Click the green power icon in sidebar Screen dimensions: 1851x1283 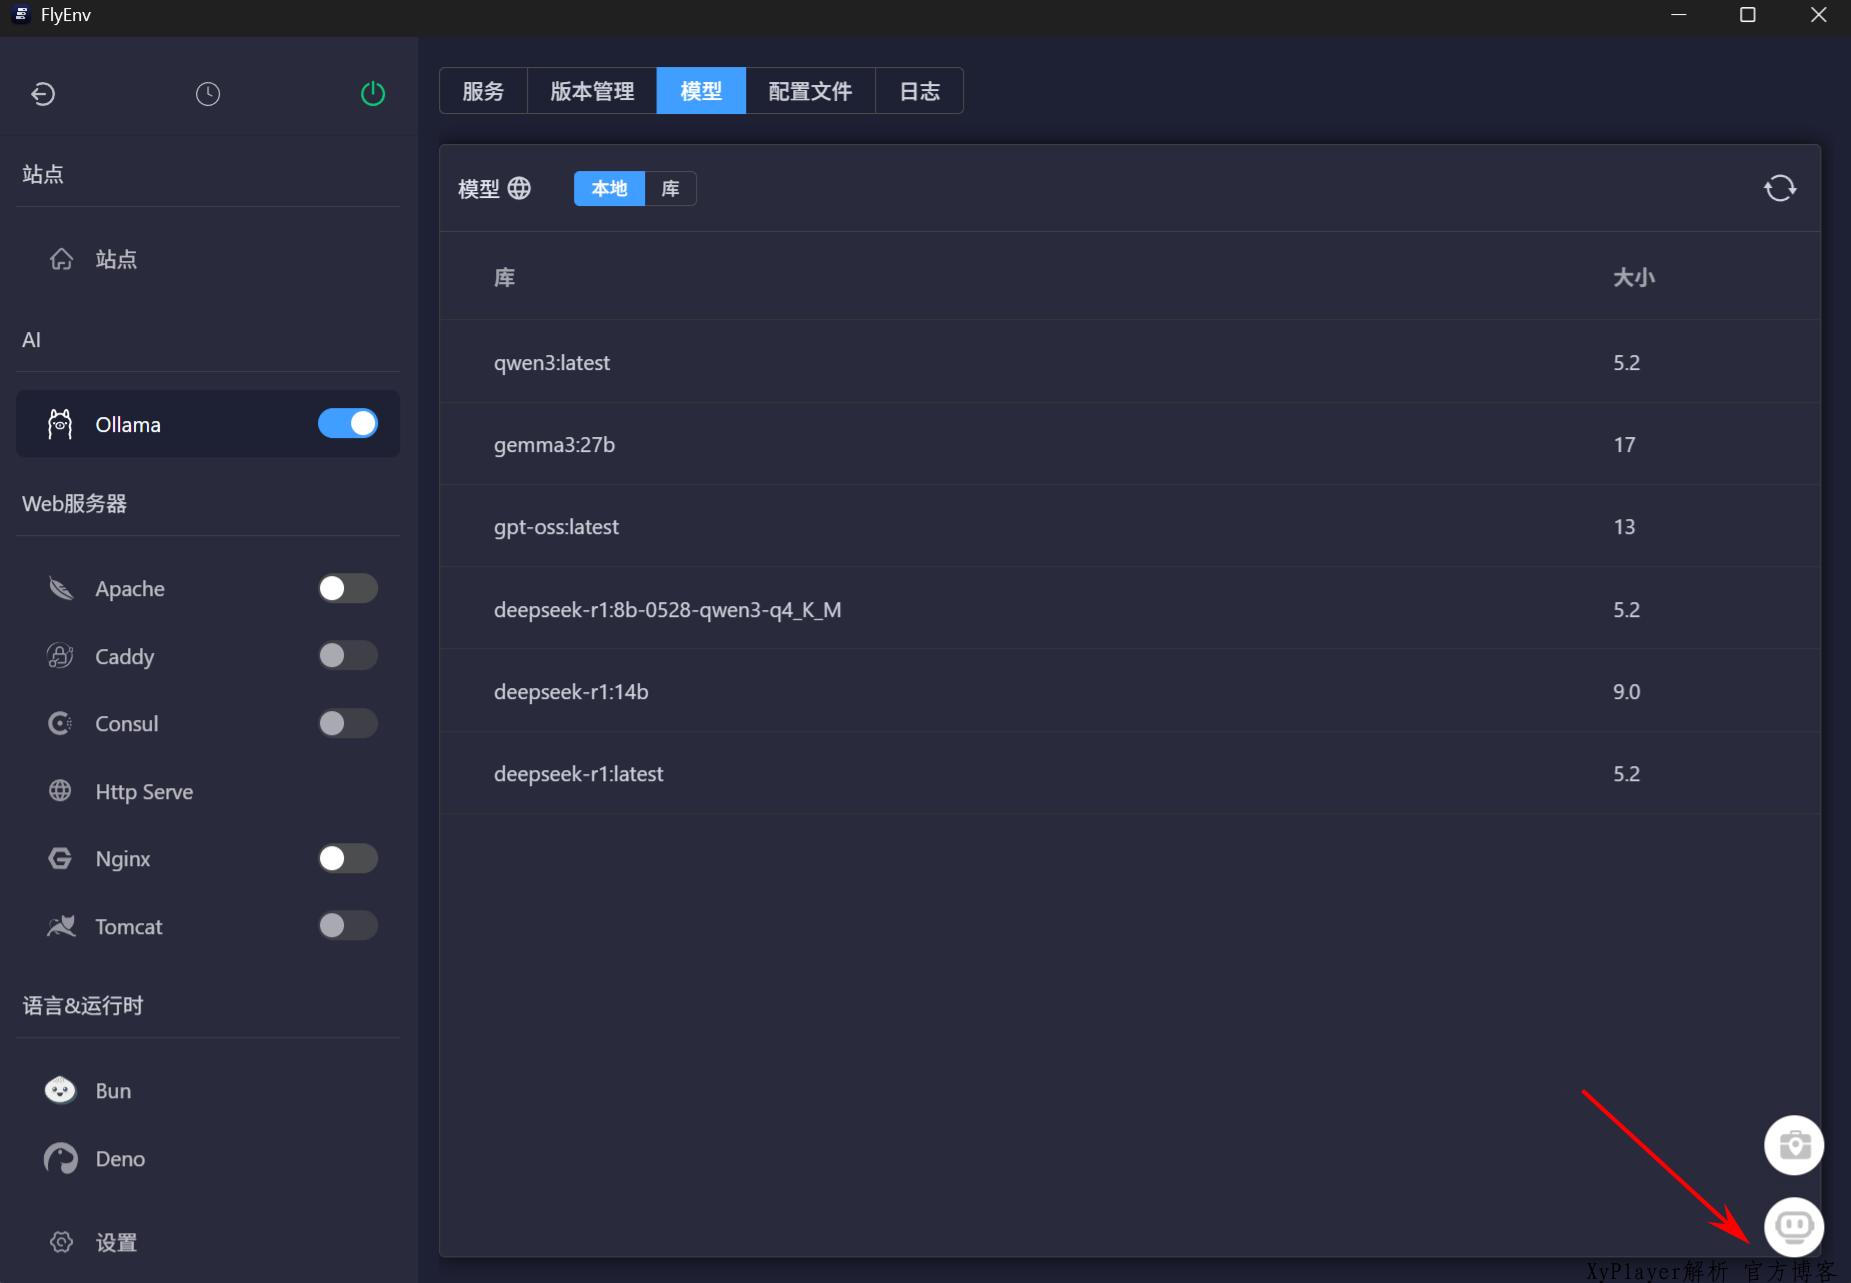click(372, 94)
